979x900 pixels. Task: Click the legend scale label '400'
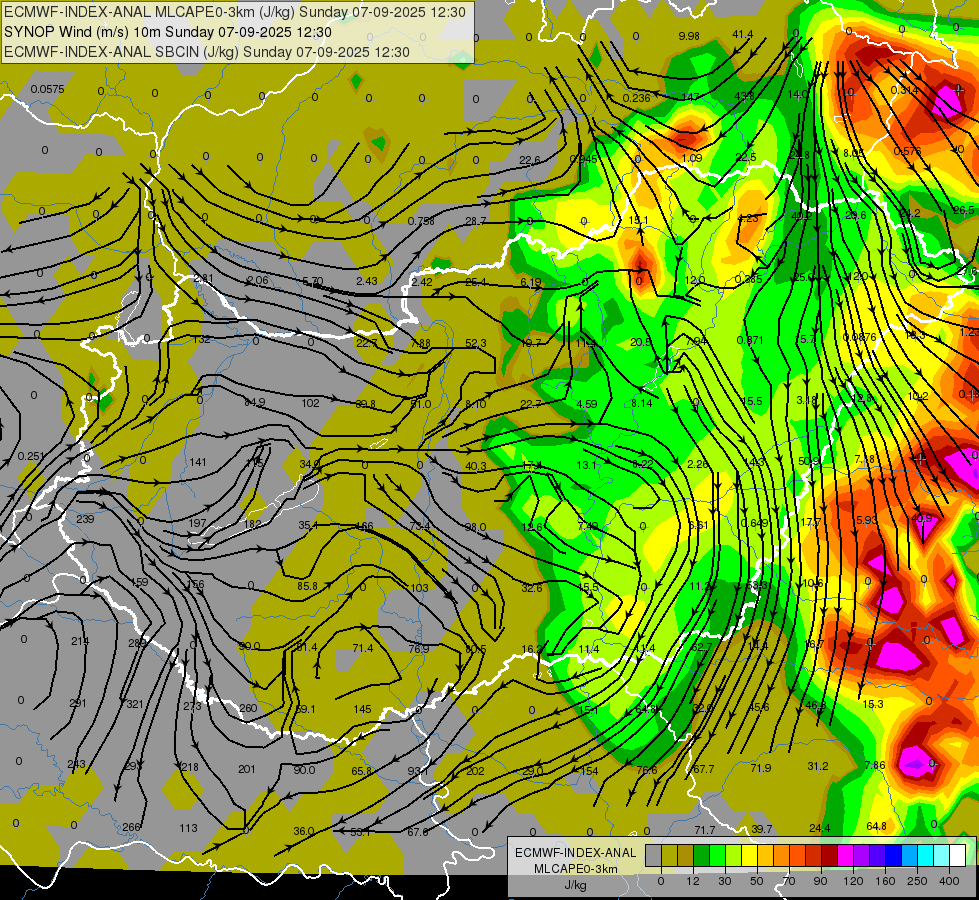point(949,881)
